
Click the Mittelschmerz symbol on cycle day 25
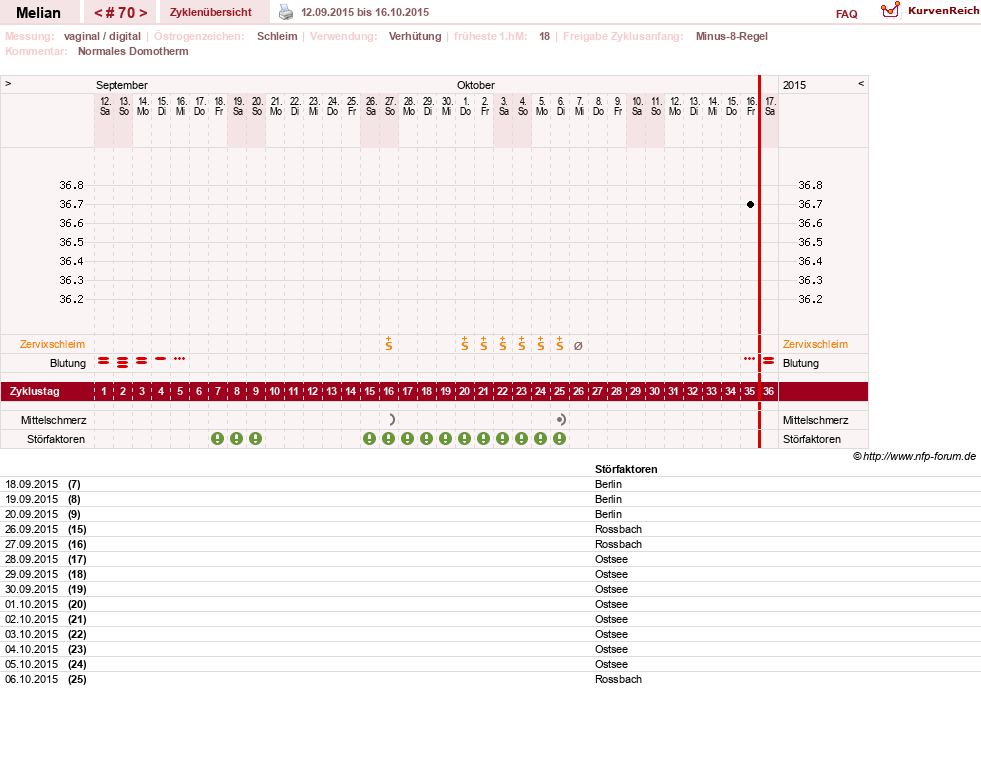click(x=561, y=420)
